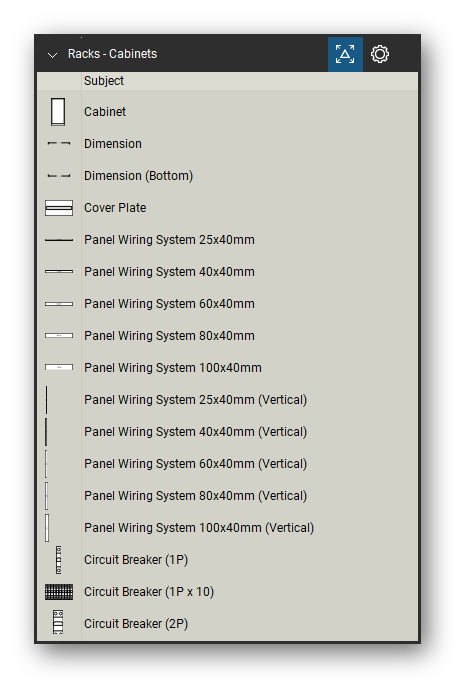Pick the Panel Wiring System 100x40mm horizontal icon
The width and height of the screenshot is (455, 678).
pyautogui.click(x=59, y=368)
